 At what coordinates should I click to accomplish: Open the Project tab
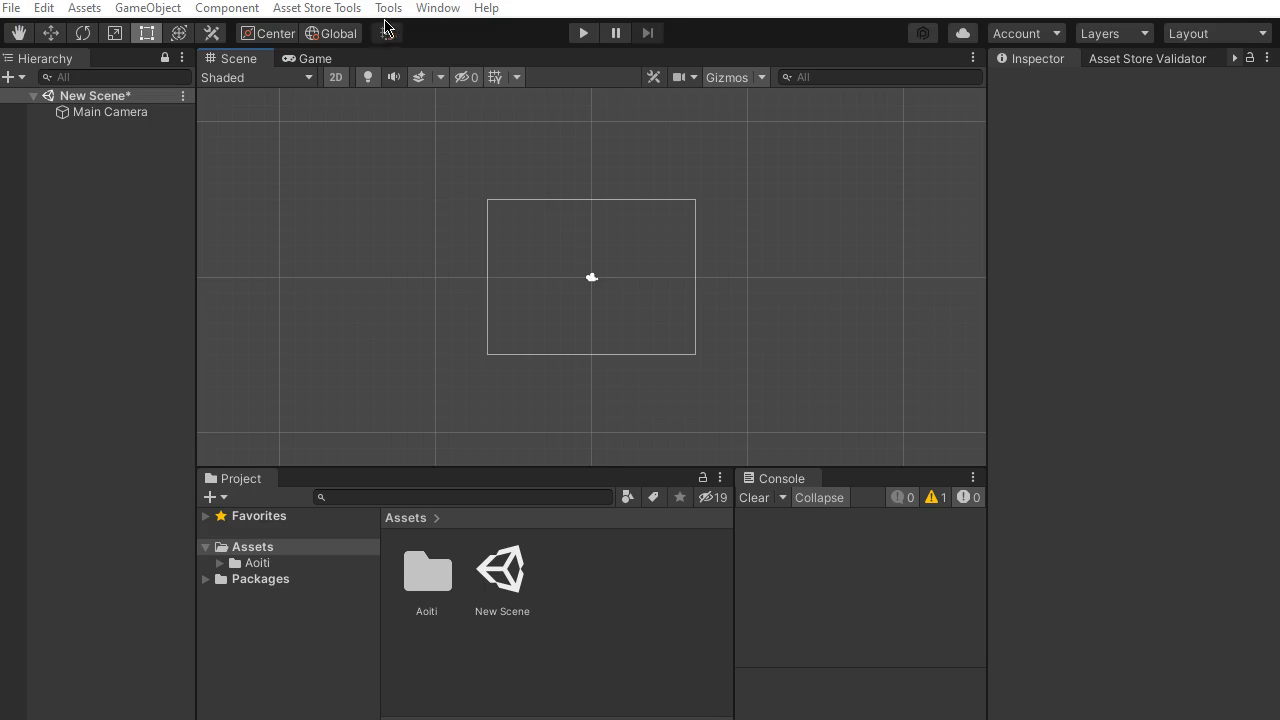[x=233, y=478]
